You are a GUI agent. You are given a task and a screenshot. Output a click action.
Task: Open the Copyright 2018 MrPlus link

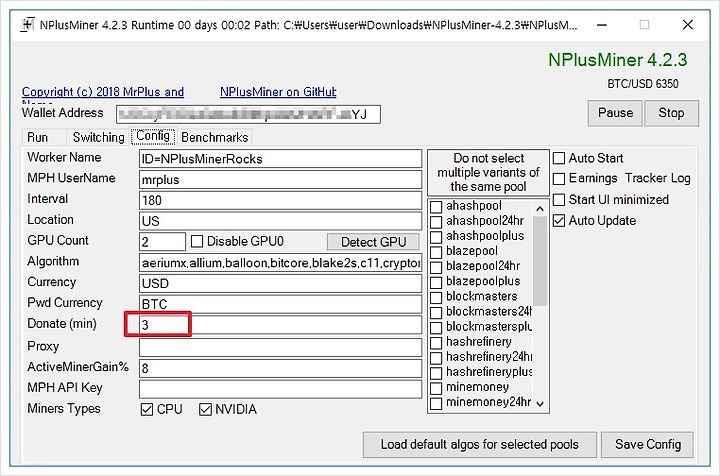(103, 92)
